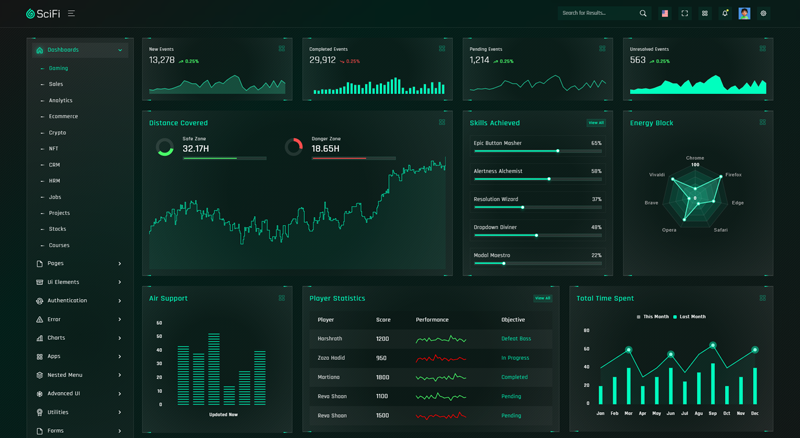This screenshot has width=800, height=438.
Task: Expand the Authentication menu arrow
Action: tap(120, 301)
